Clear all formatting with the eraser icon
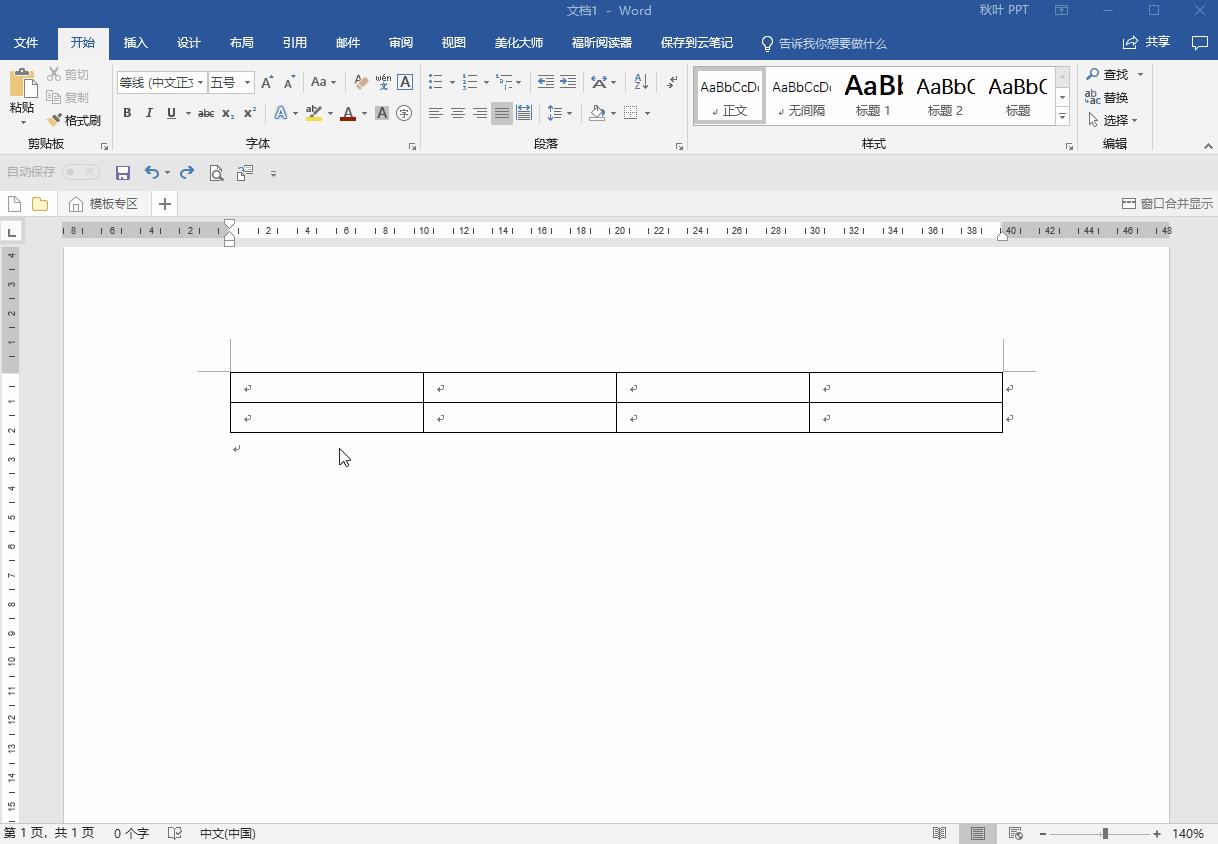Image resolution: width=1218 pixels, height=844 pixels. click(361, 82)
